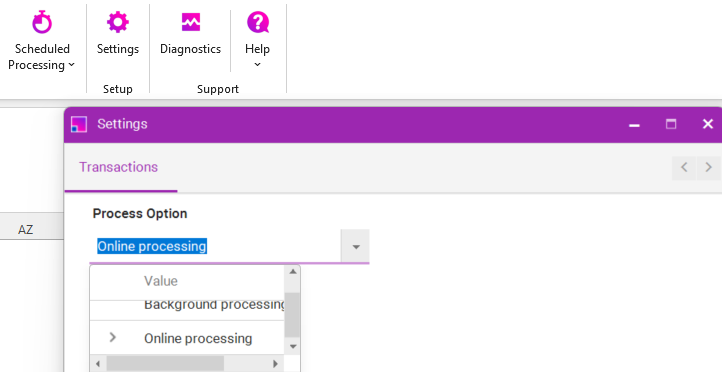The width and height of the screenshot is (722, 372).
Task: Open the Diagnostics chart icon
Action: point(191,22)
